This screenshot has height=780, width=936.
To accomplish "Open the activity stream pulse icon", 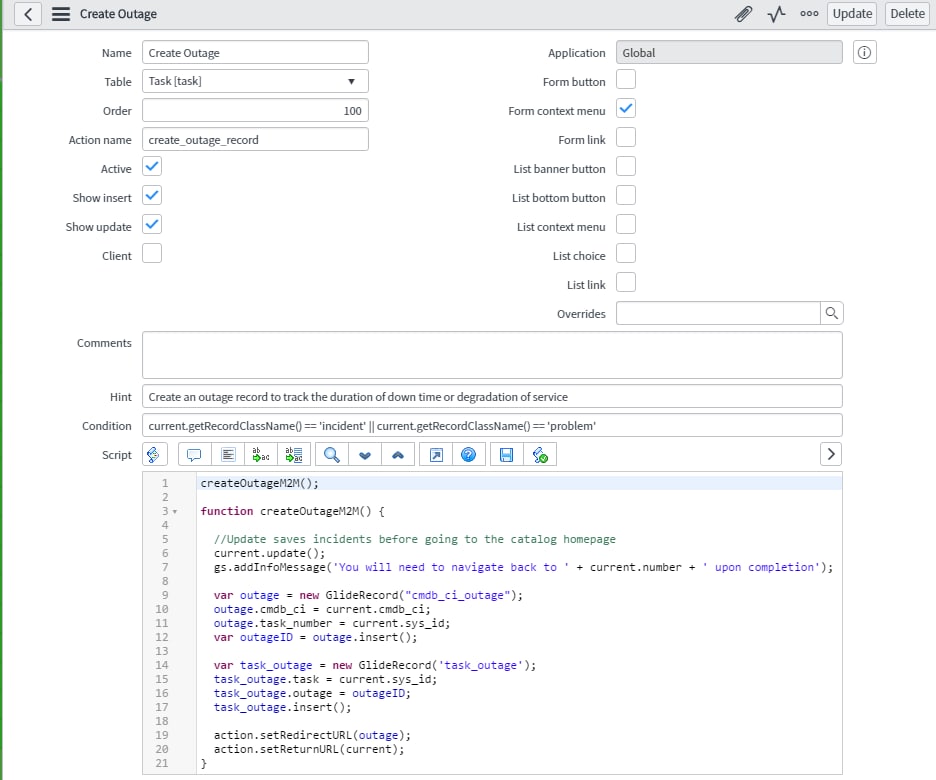I will pos(776,14).
